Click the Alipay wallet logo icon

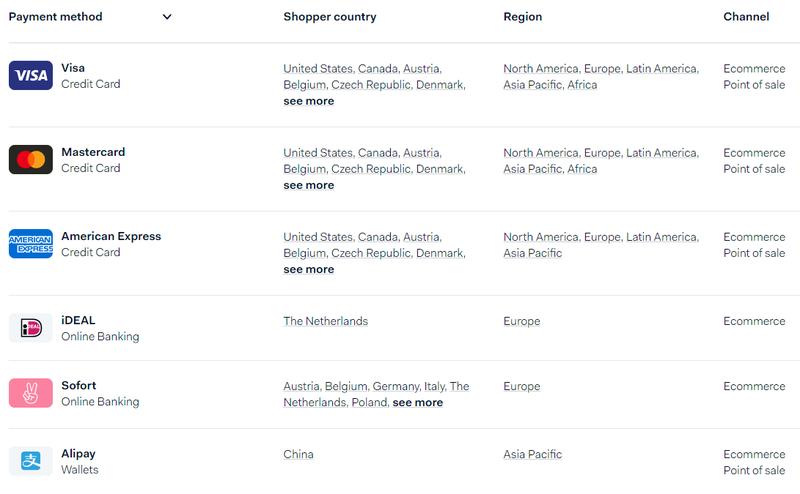[30, 461]
